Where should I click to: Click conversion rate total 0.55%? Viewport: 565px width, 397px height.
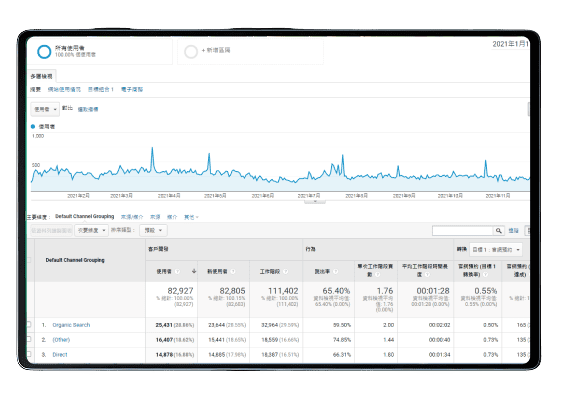click(486, 291)
